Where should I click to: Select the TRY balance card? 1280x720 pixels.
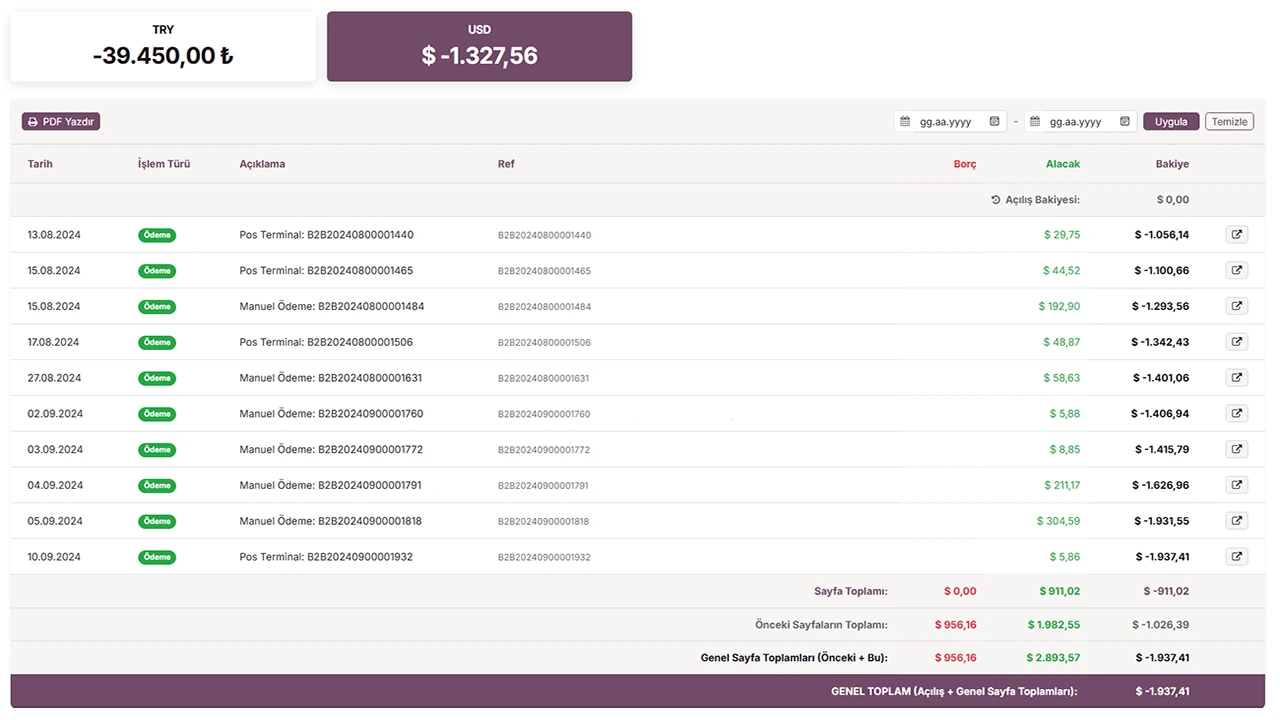(163, 47)
